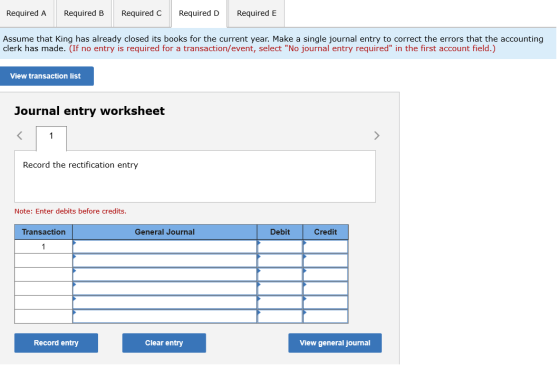Click the Record entry button
Screen dimensions: 560x367
(x=56, y=343)
